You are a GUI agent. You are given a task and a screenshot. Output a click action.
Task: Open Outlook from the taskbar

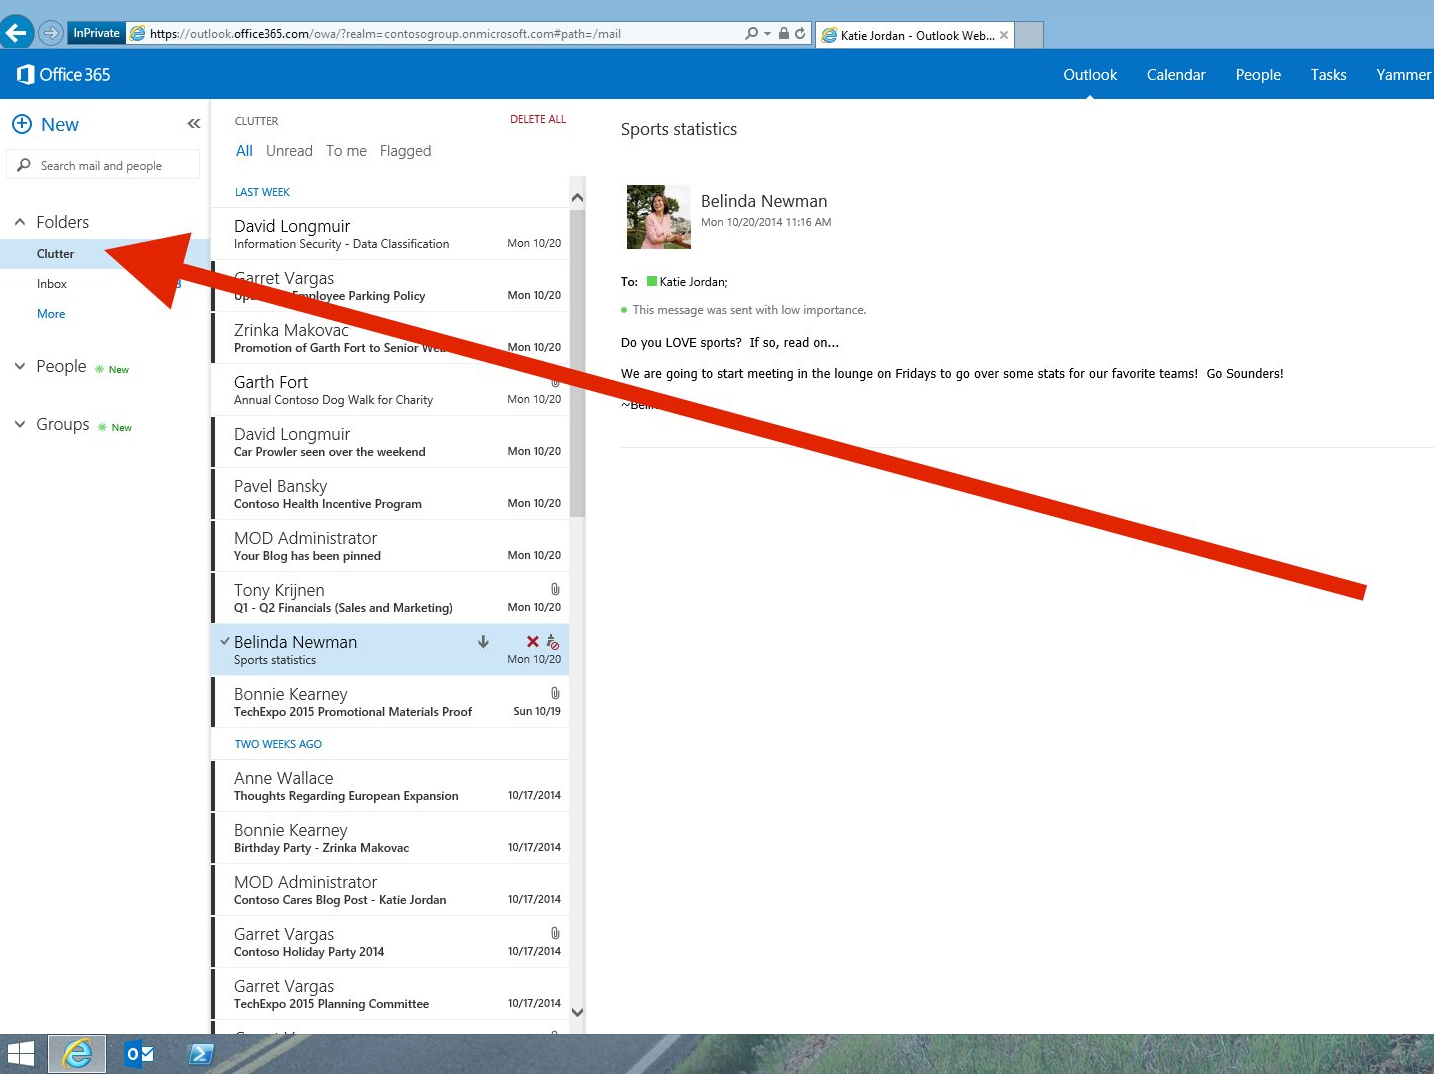pyautogui.click(x=139, y=1054)
